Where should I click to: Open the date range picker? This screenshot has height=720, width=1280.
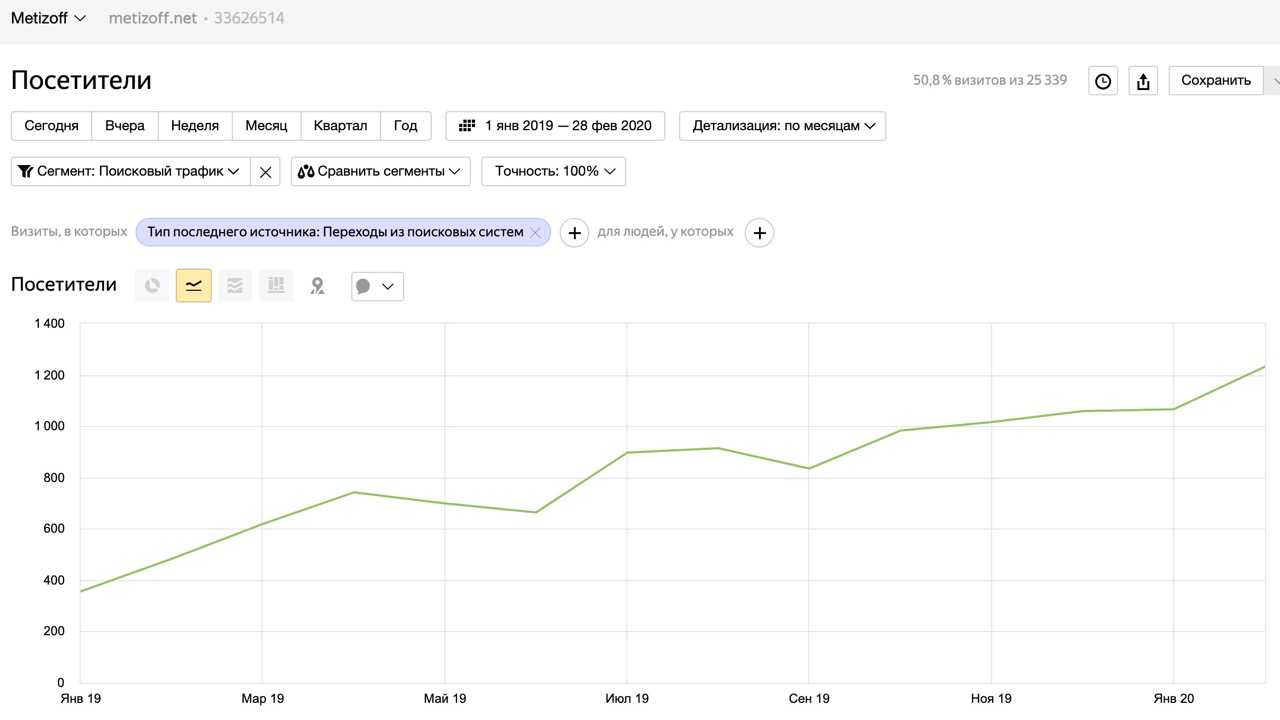(555, 126)
